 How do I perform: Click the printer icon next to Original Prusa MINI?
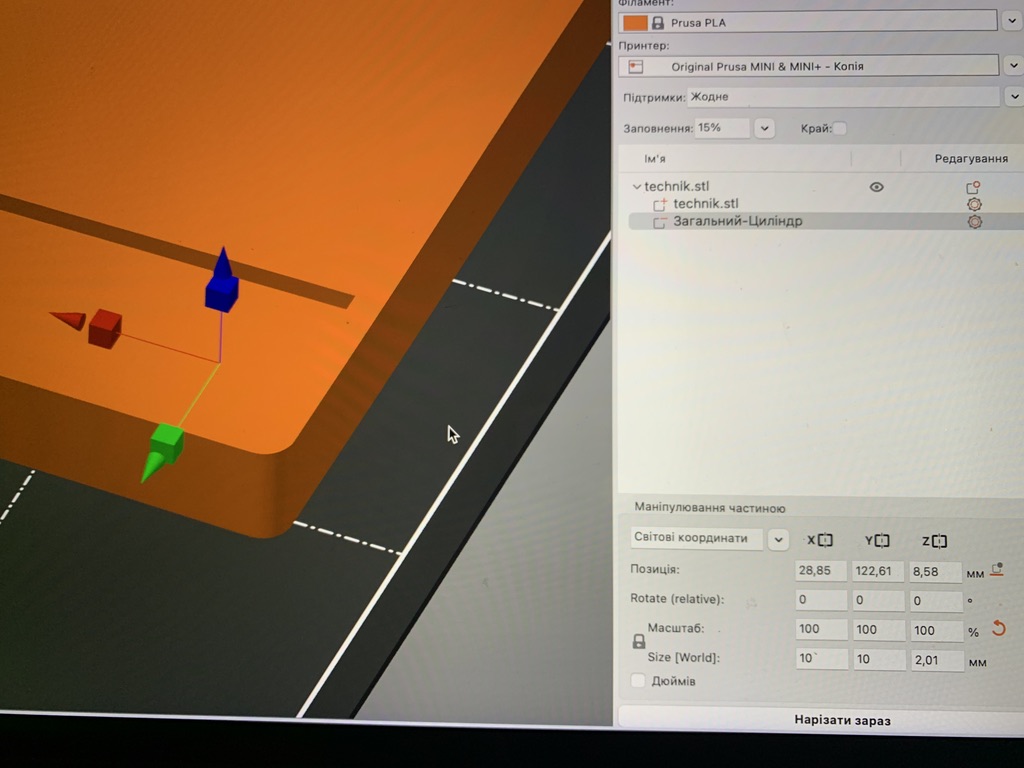pyautogui.click(x=635, y=67)
